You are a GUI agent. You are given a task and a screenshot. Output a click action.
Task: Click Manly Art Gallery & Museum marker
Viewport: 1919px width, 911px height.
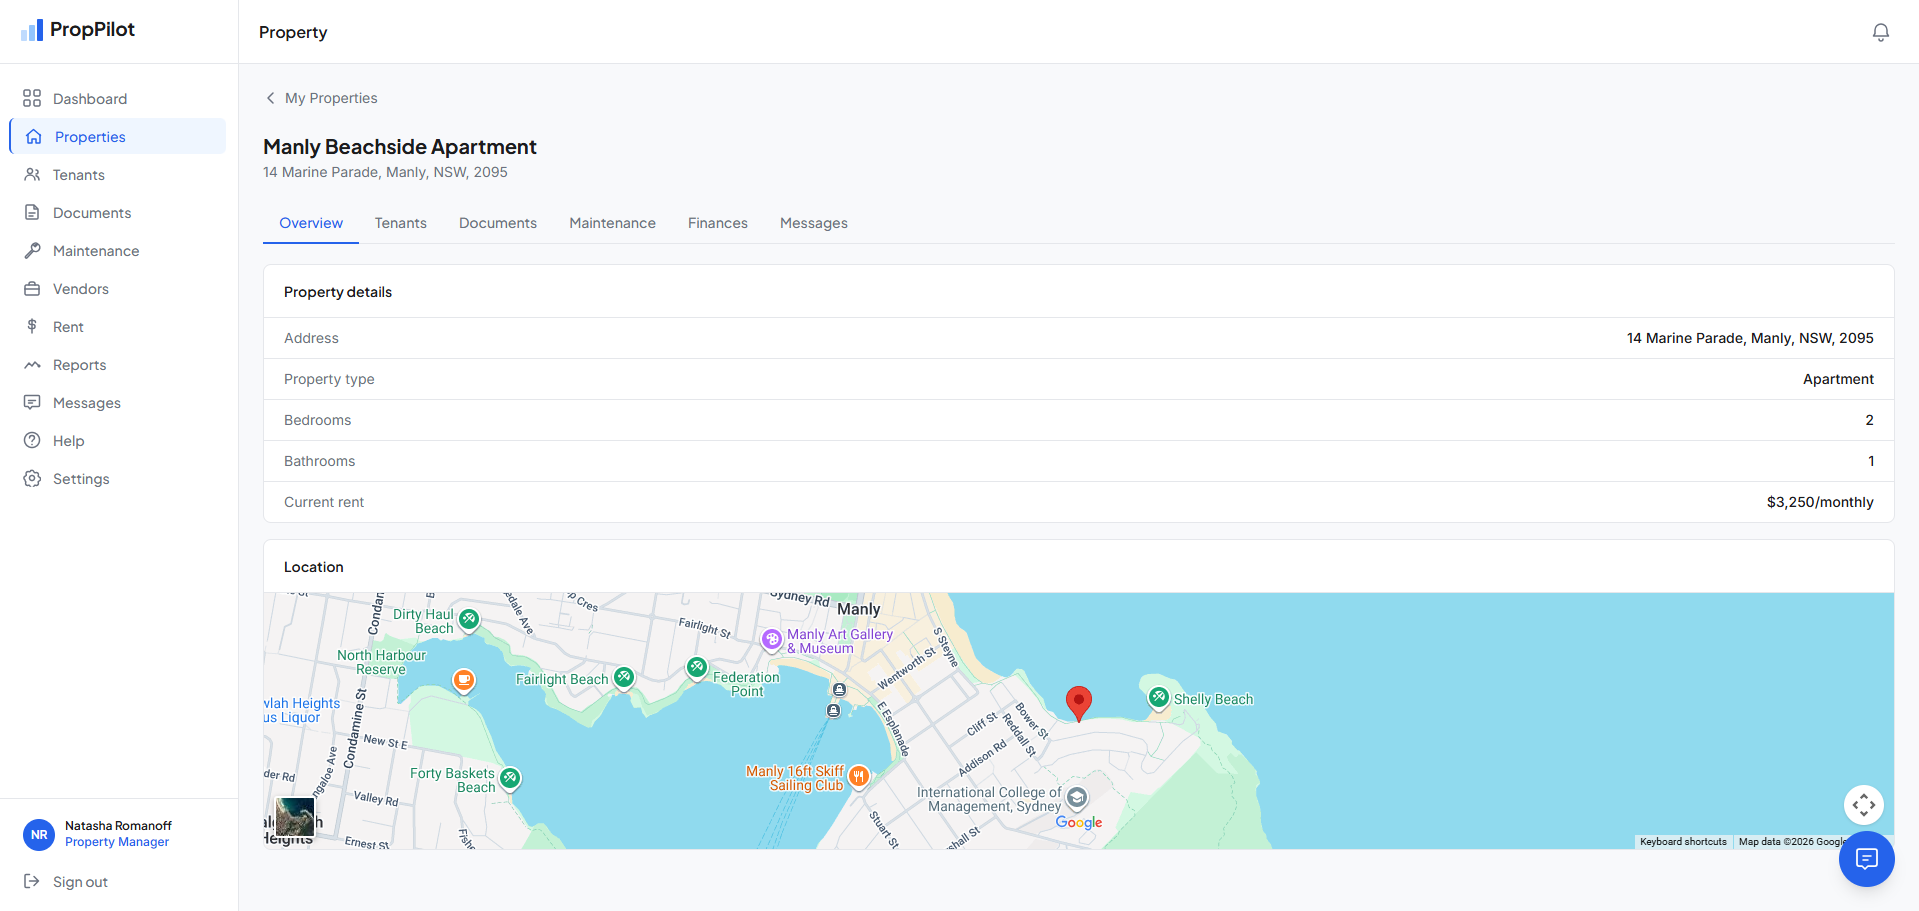pyautogui.click(x=772, y=639)
